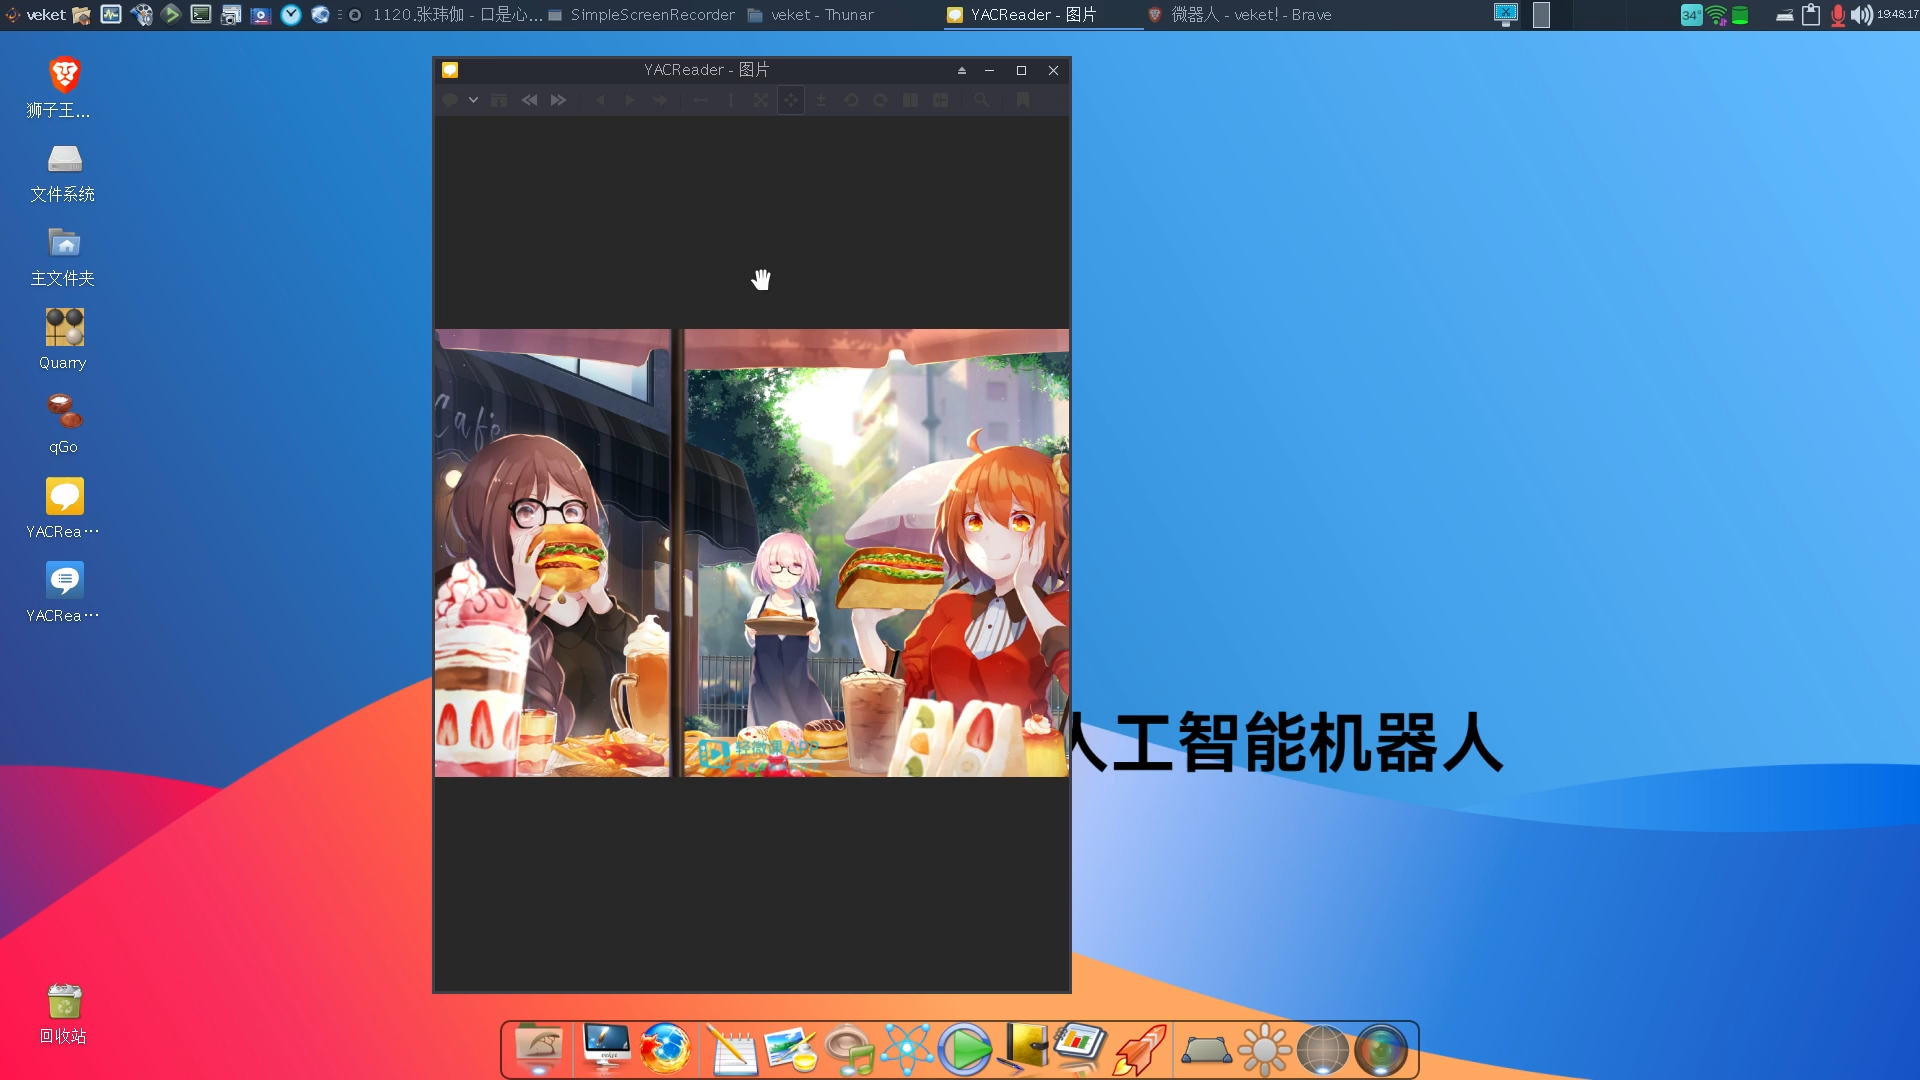This screenshot has width=1920, height=1080.
Task: Rotate image clockwise in toolbar
Action: (881, 100)
